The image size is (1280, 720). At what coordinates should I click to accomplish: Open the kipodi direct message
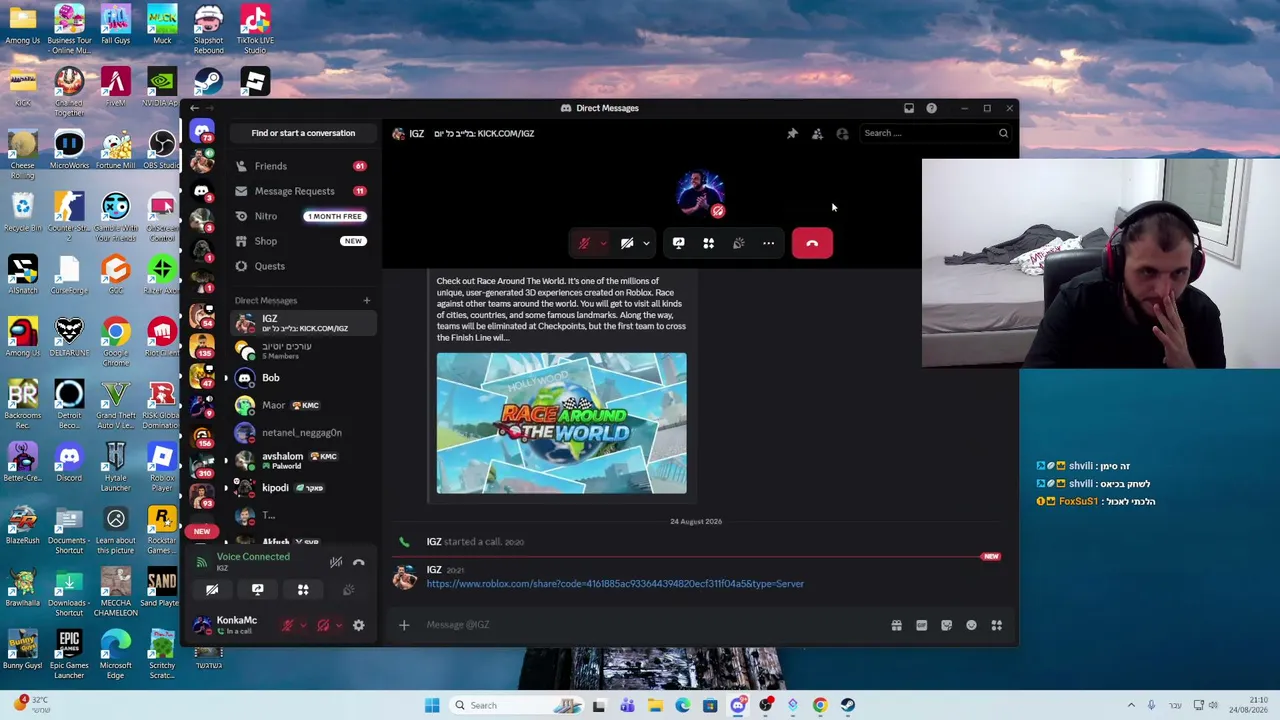(x=303, y=488)
